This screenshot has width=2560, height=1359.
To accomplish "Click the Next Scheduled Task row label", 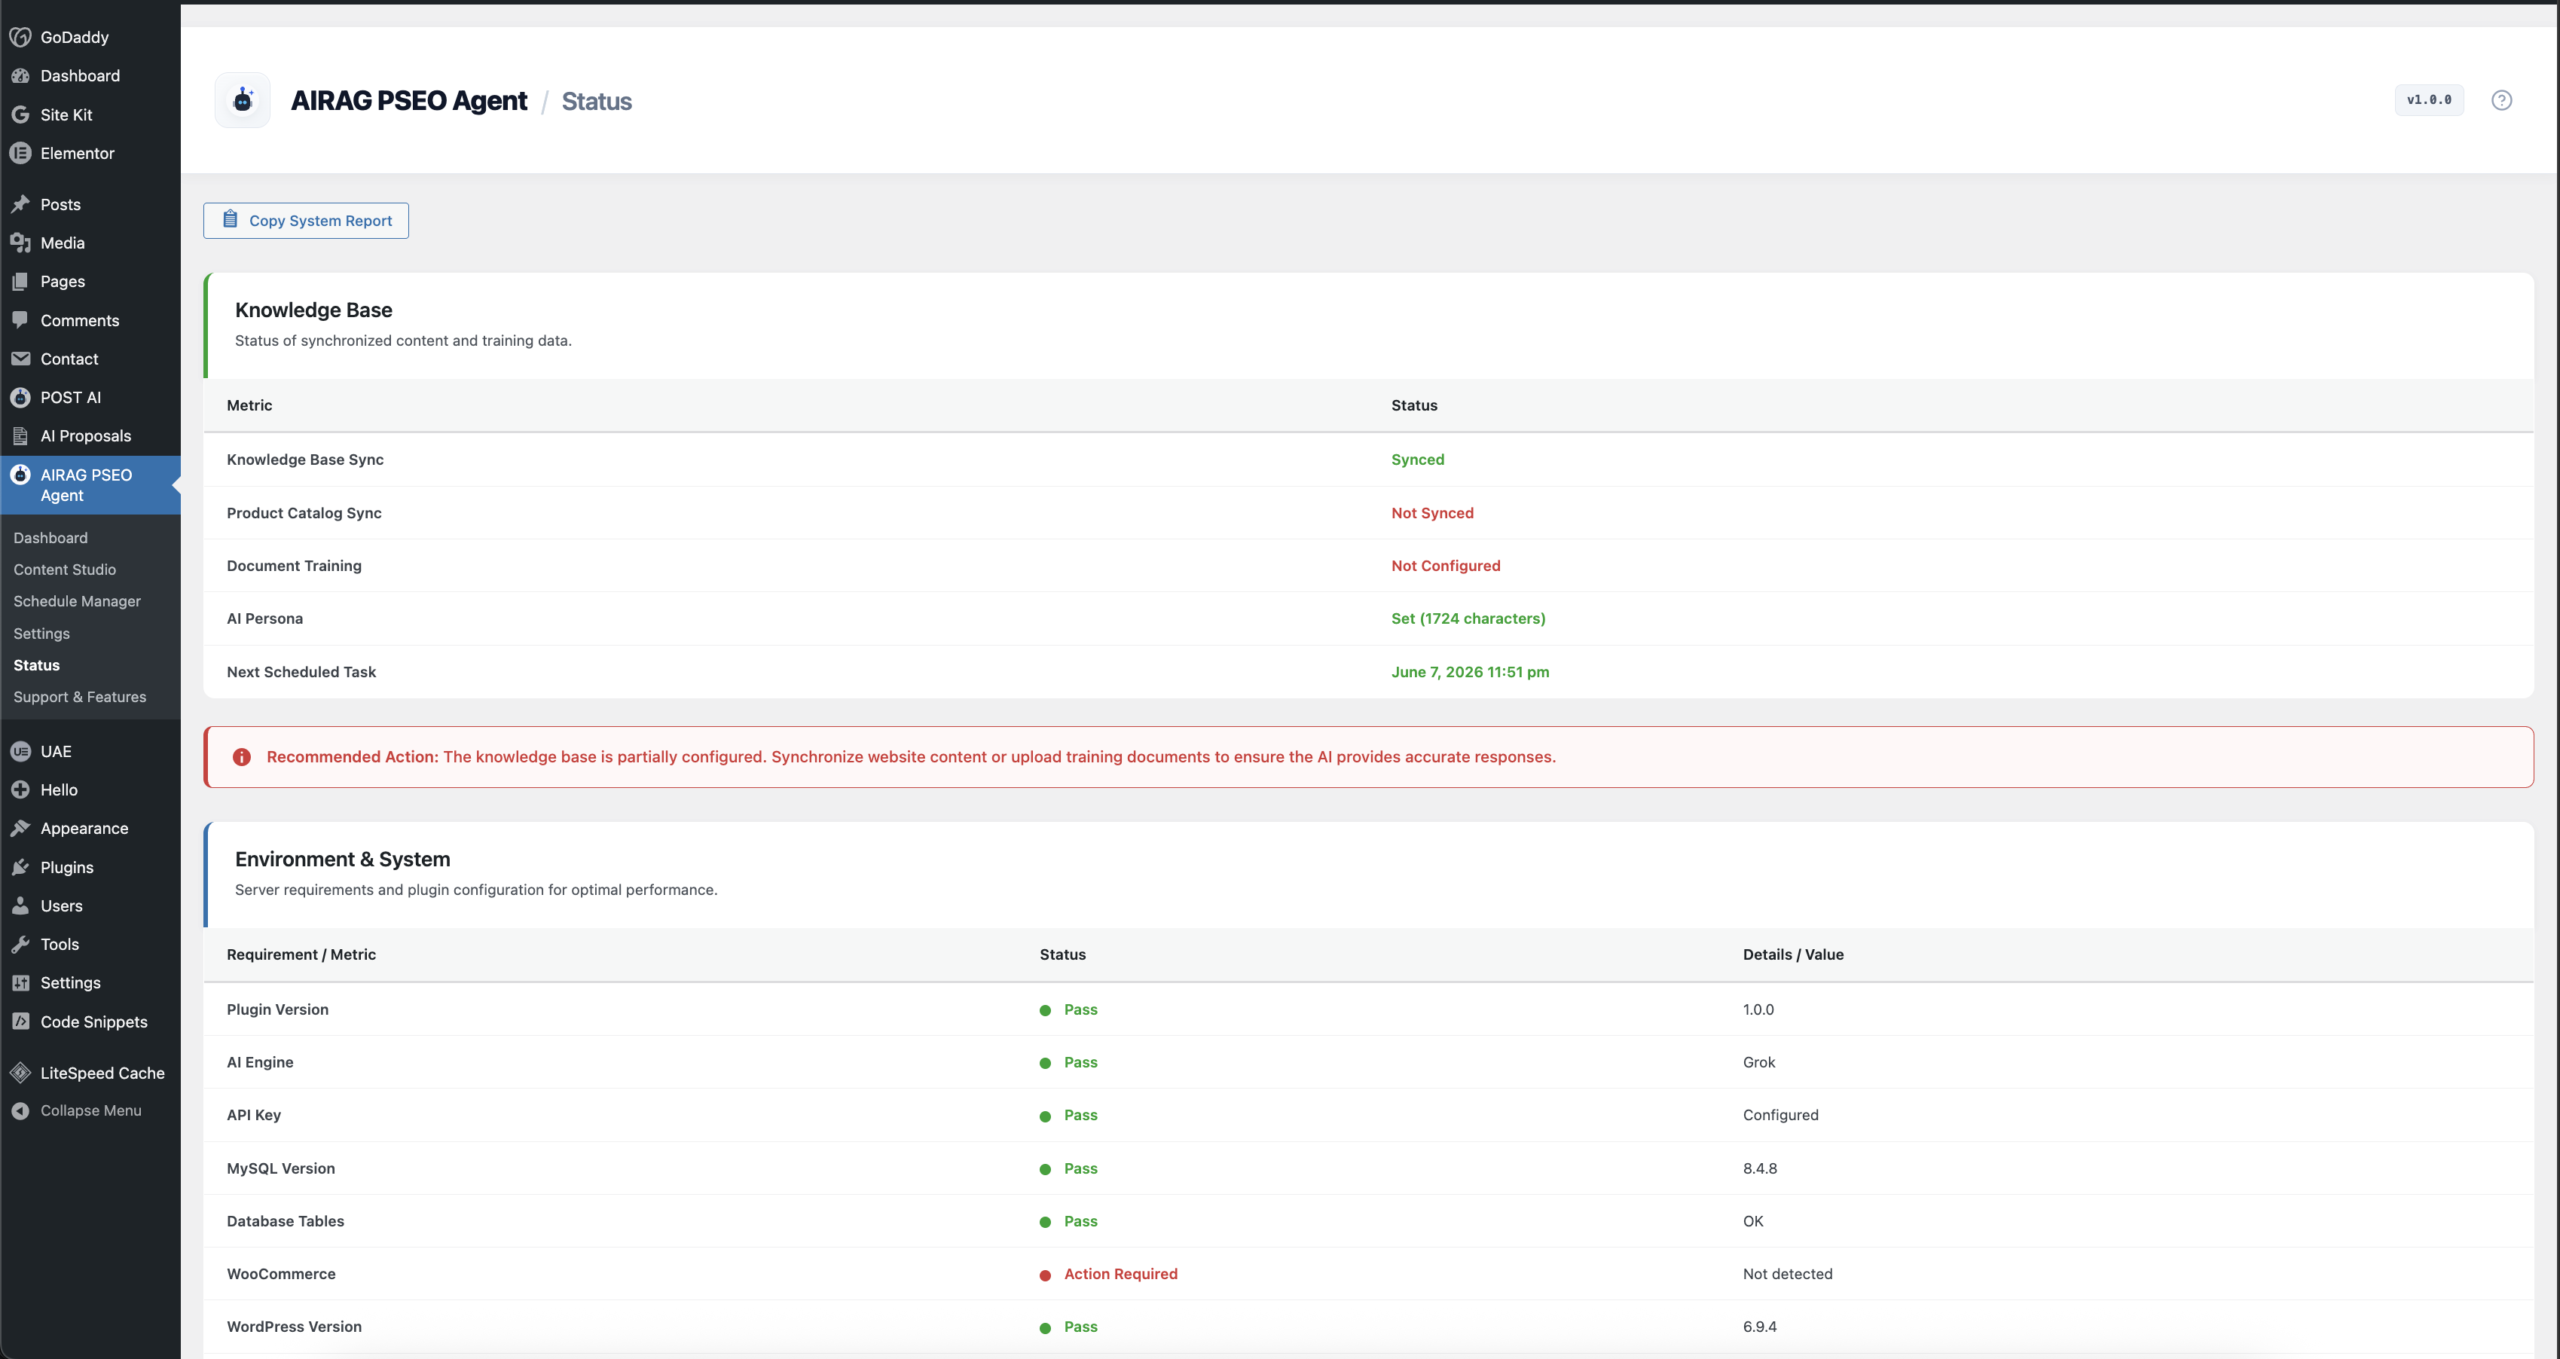I will tap(301, 672).
